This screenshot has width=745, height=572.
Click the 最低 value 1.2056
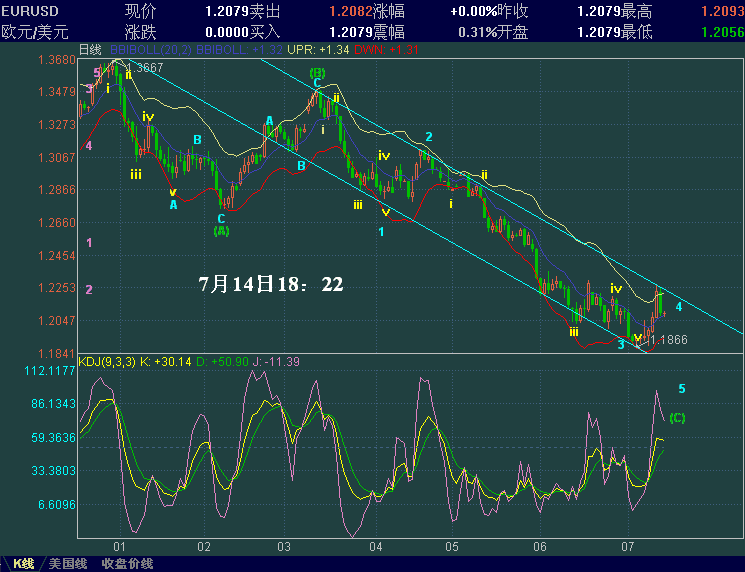coord(723,32)
